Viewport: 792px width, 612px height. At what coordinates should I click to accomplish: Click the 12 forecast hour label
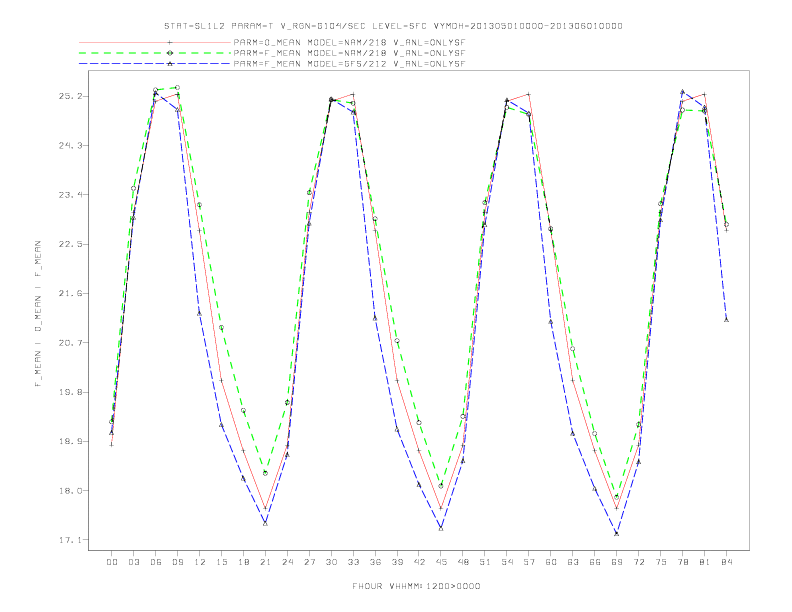pos(200,562)
